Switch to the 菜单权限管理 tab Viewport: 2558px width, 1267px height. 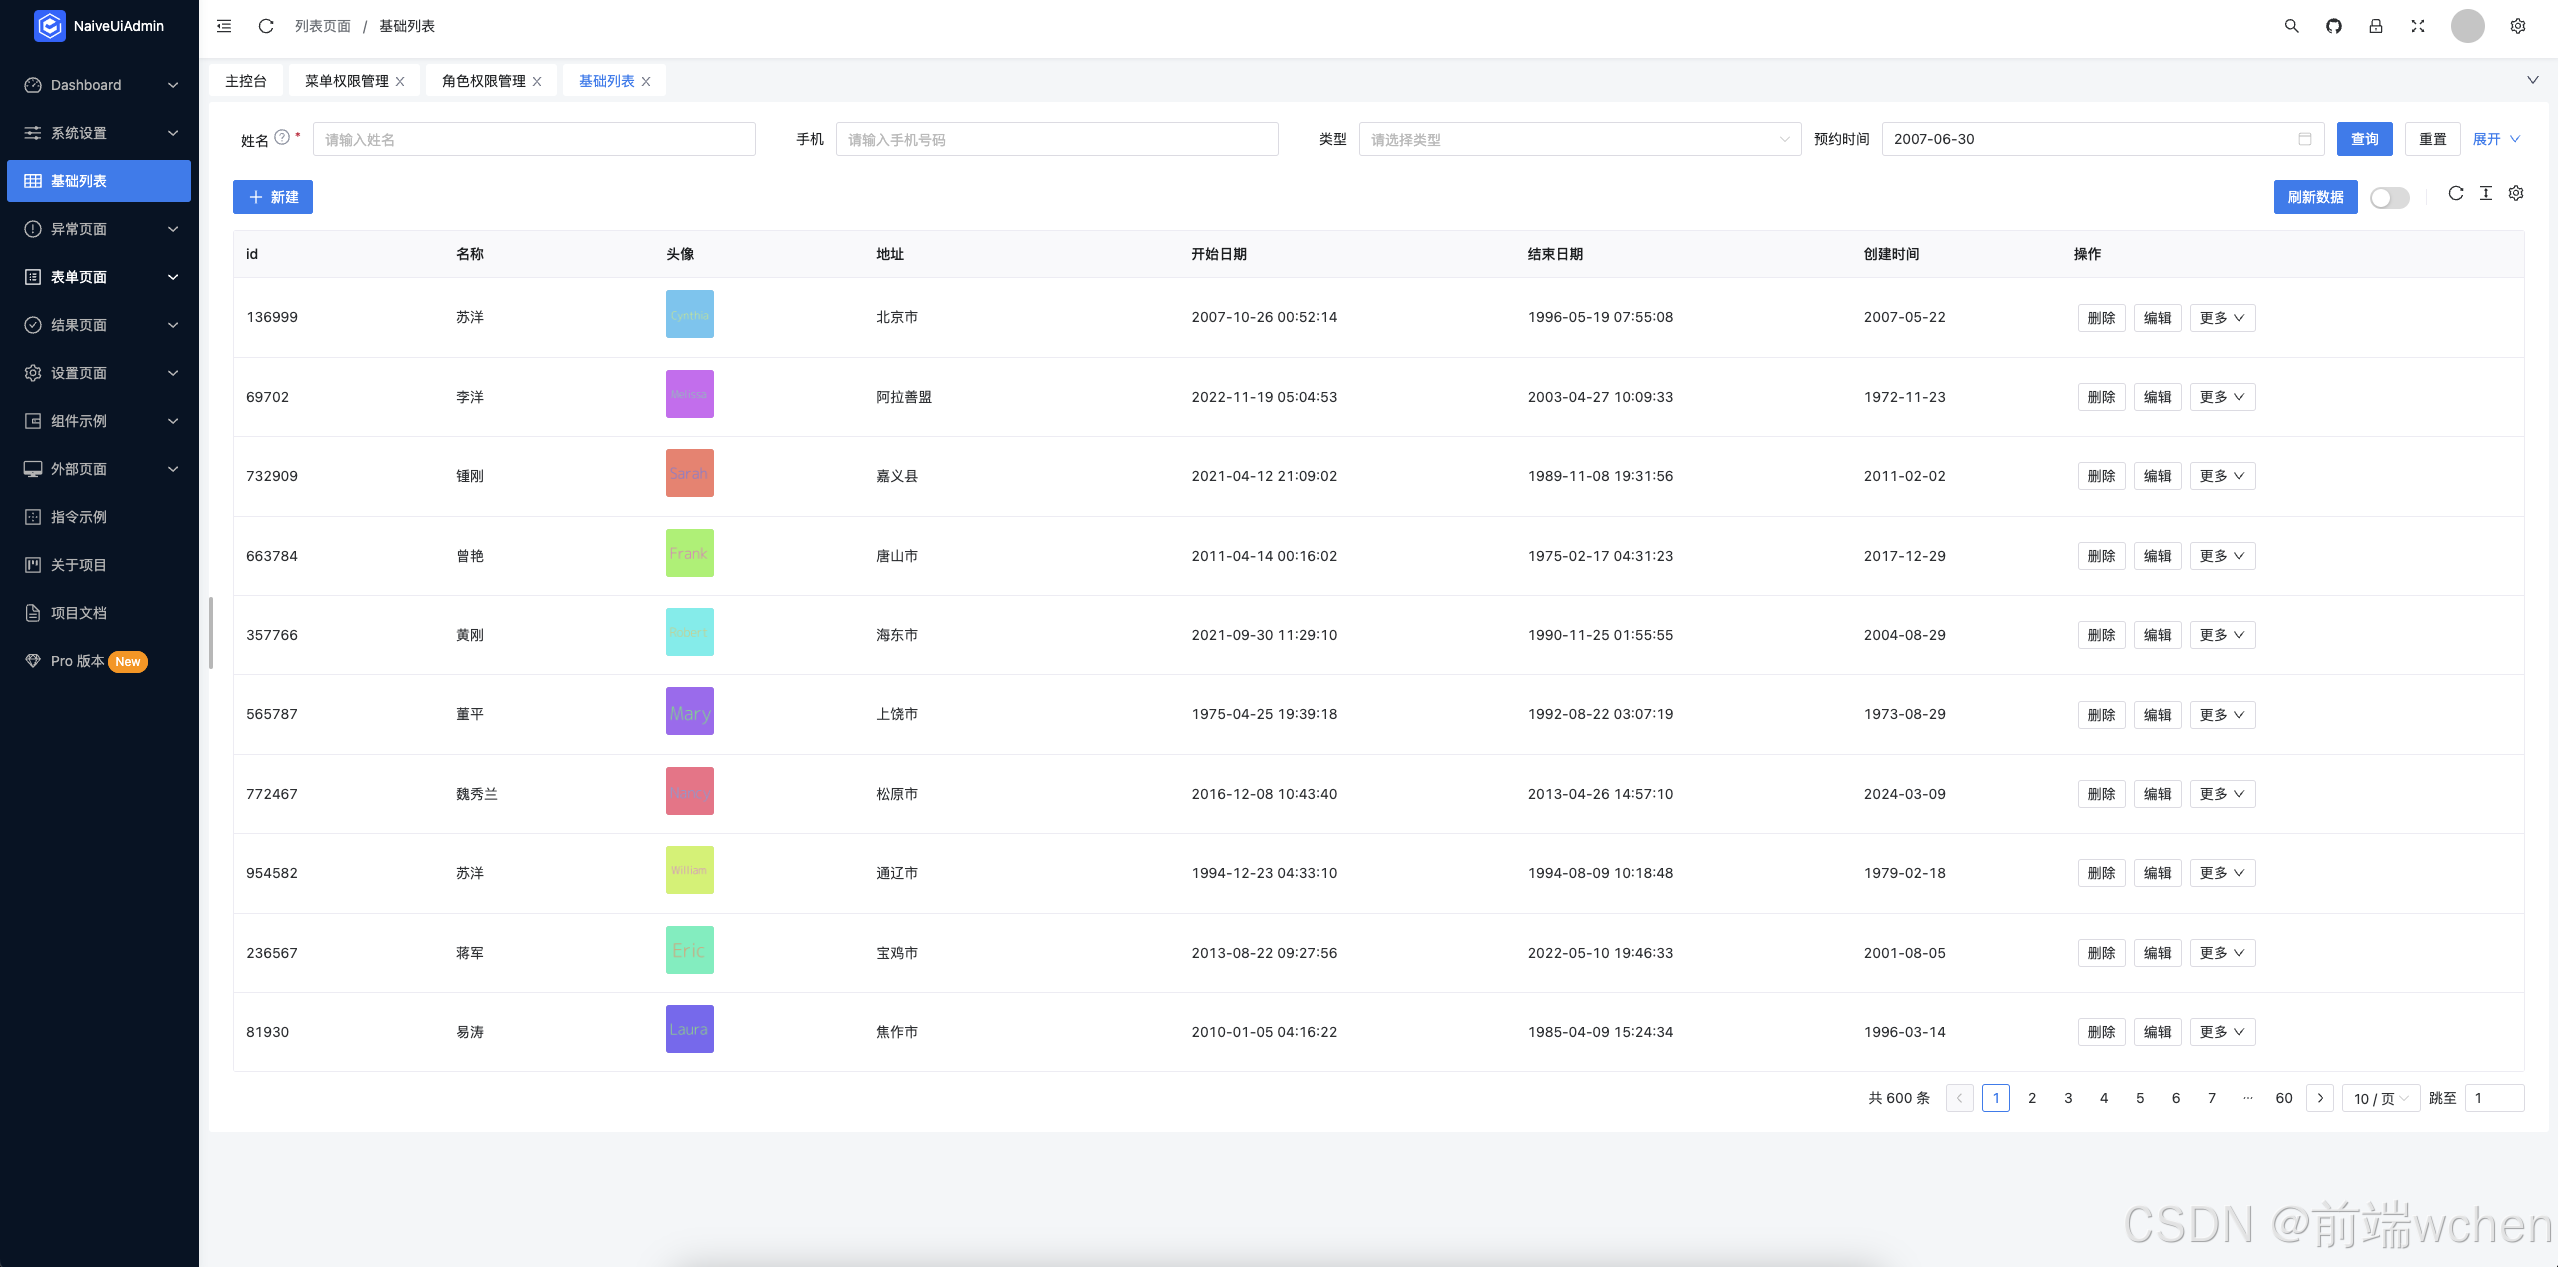tap(346, 81)
